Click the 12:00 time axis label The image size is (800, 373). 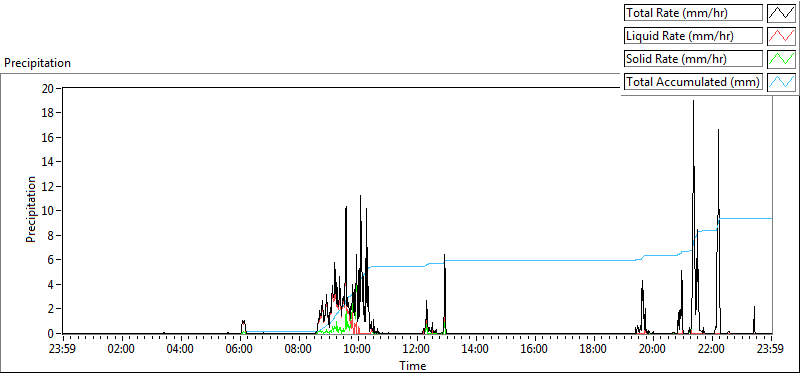tap(417, 350)
